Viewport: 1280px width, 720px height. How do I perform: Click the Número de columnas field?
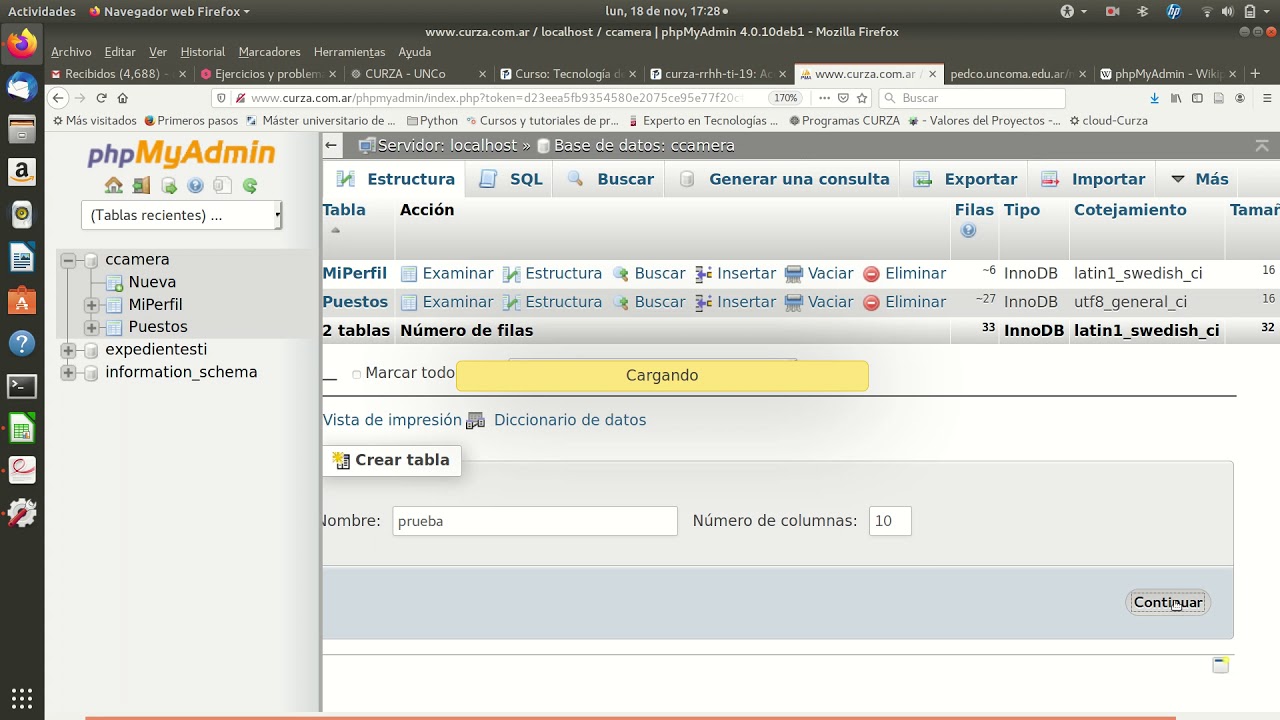[890, 521]
